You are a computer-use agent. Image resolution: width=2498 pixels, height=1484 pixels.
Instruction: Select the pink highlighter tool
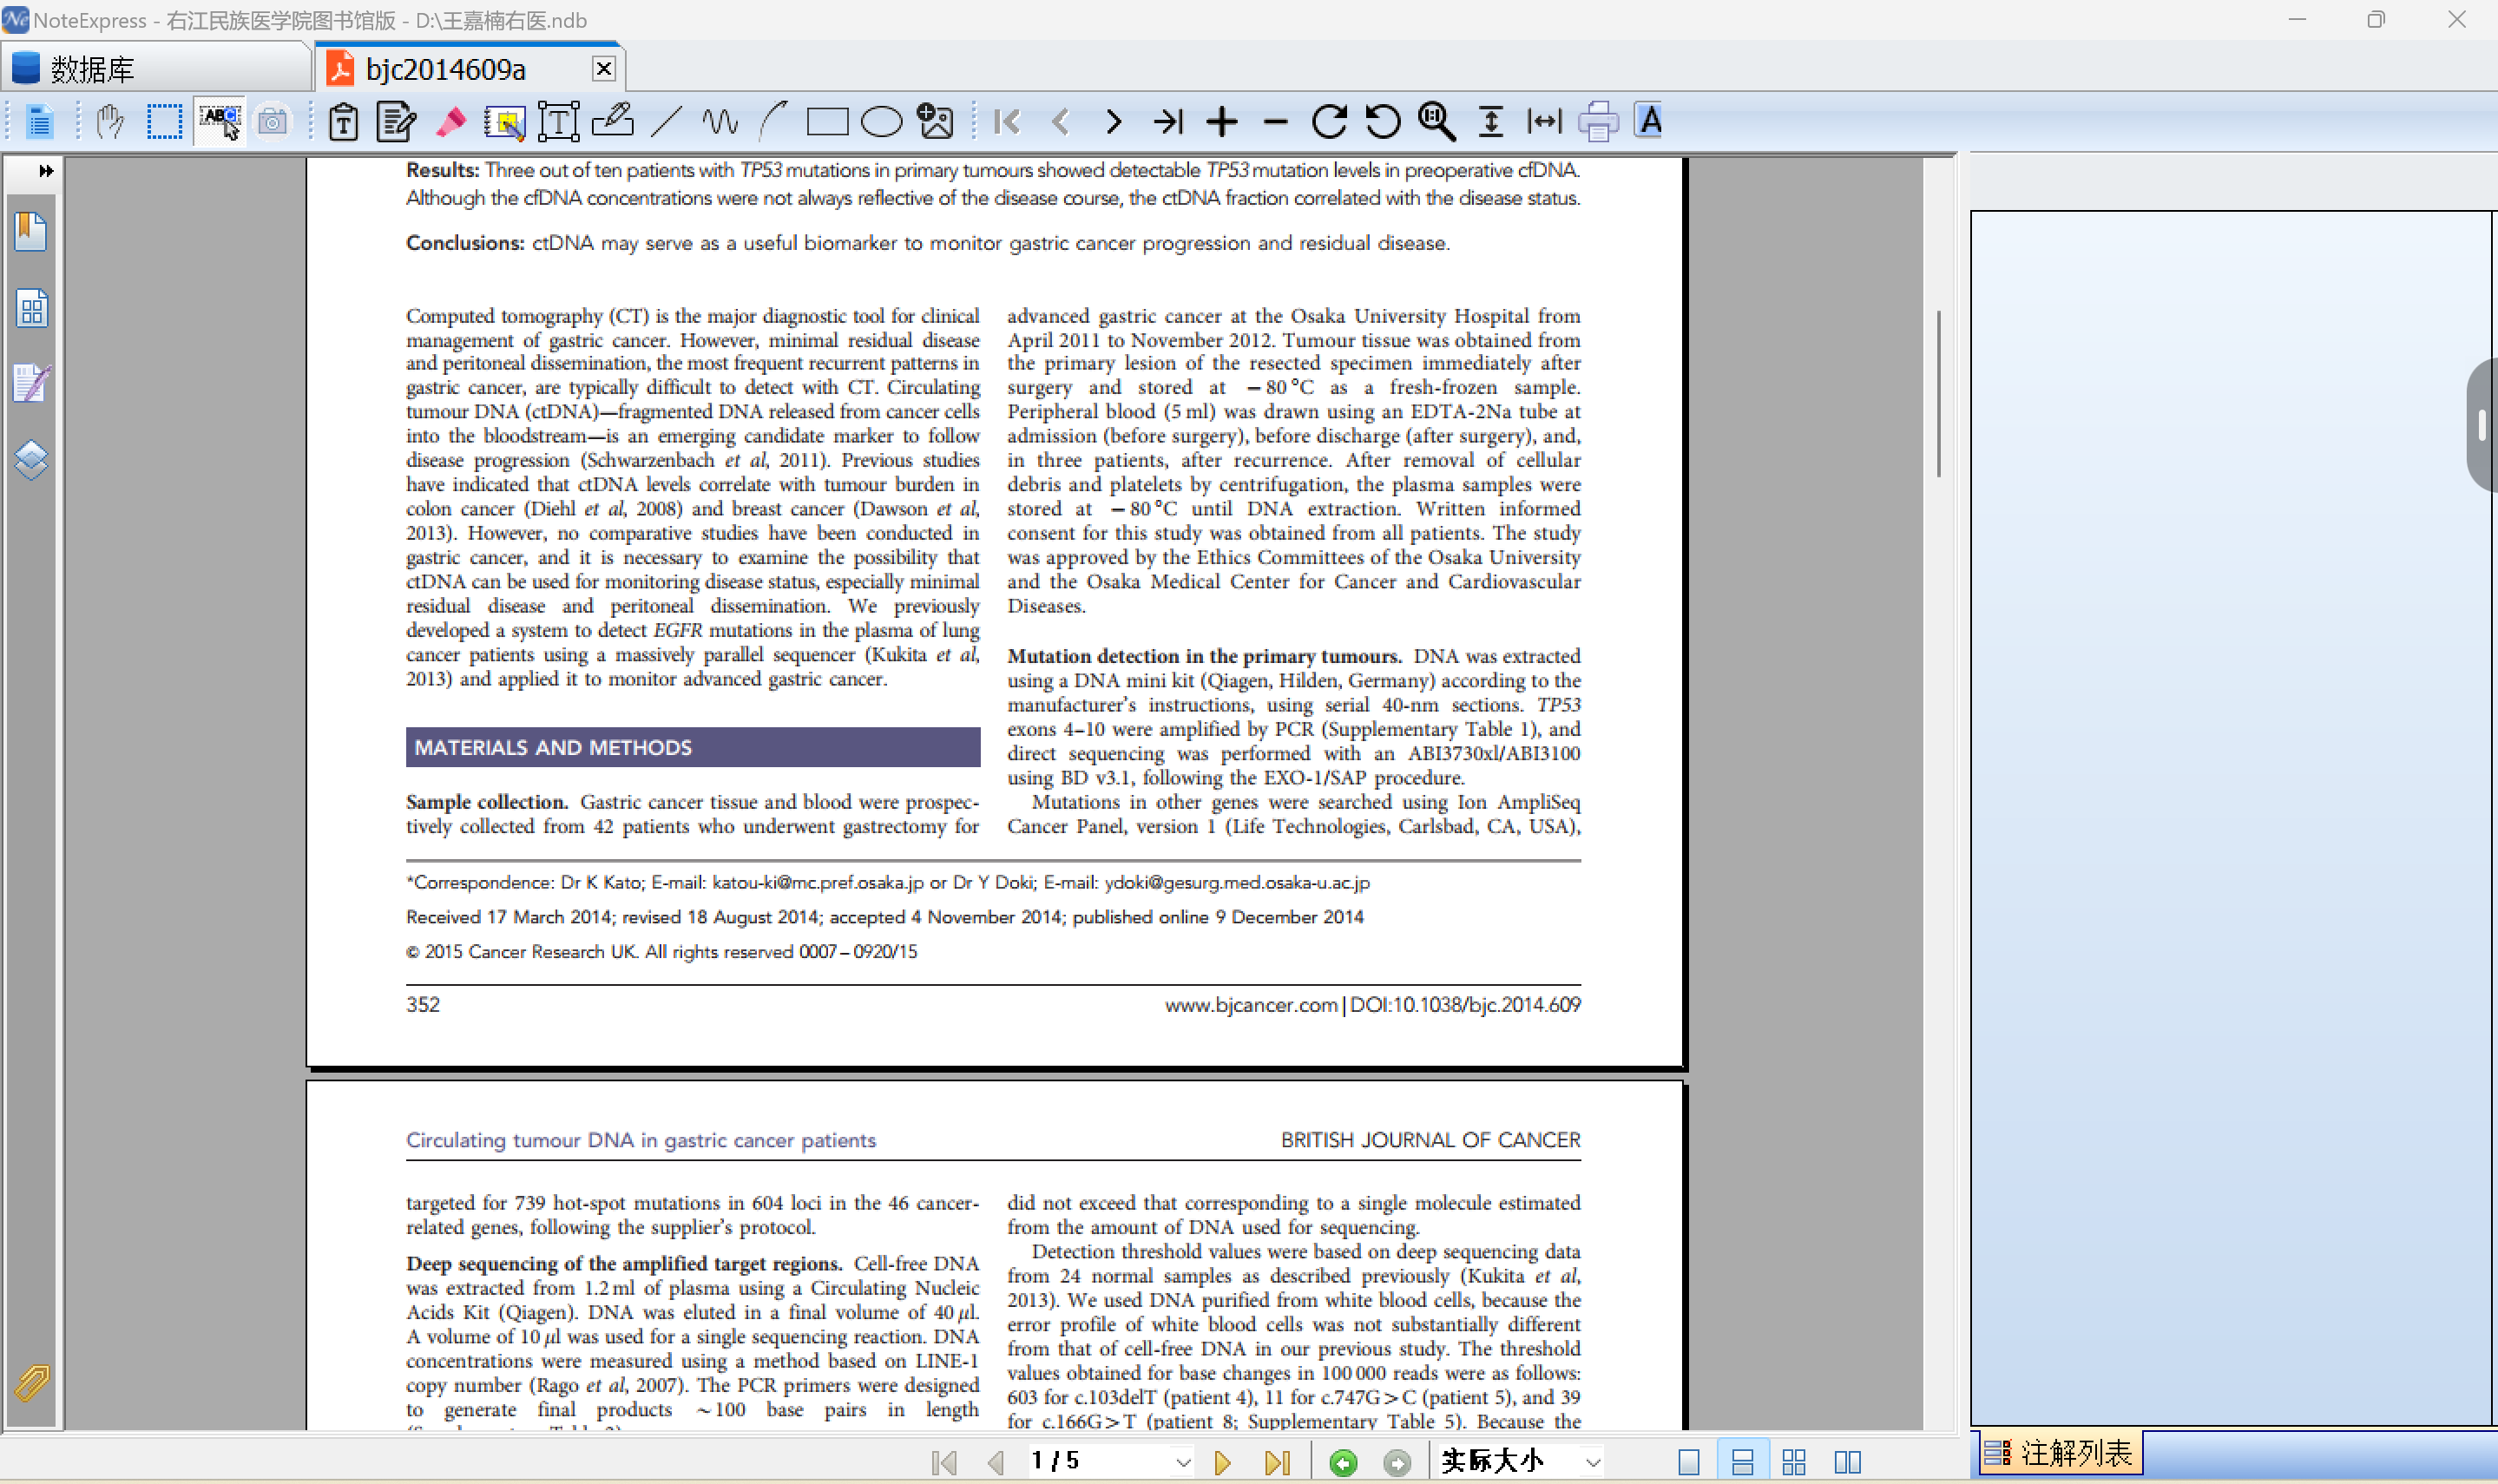click(x=451, y=122)
